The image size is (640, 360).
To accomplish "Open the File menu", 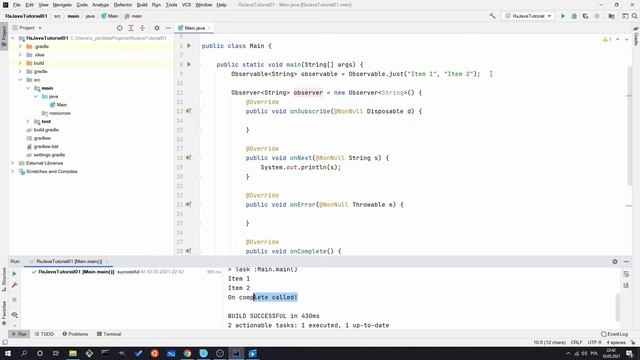I will pos(17,5).
